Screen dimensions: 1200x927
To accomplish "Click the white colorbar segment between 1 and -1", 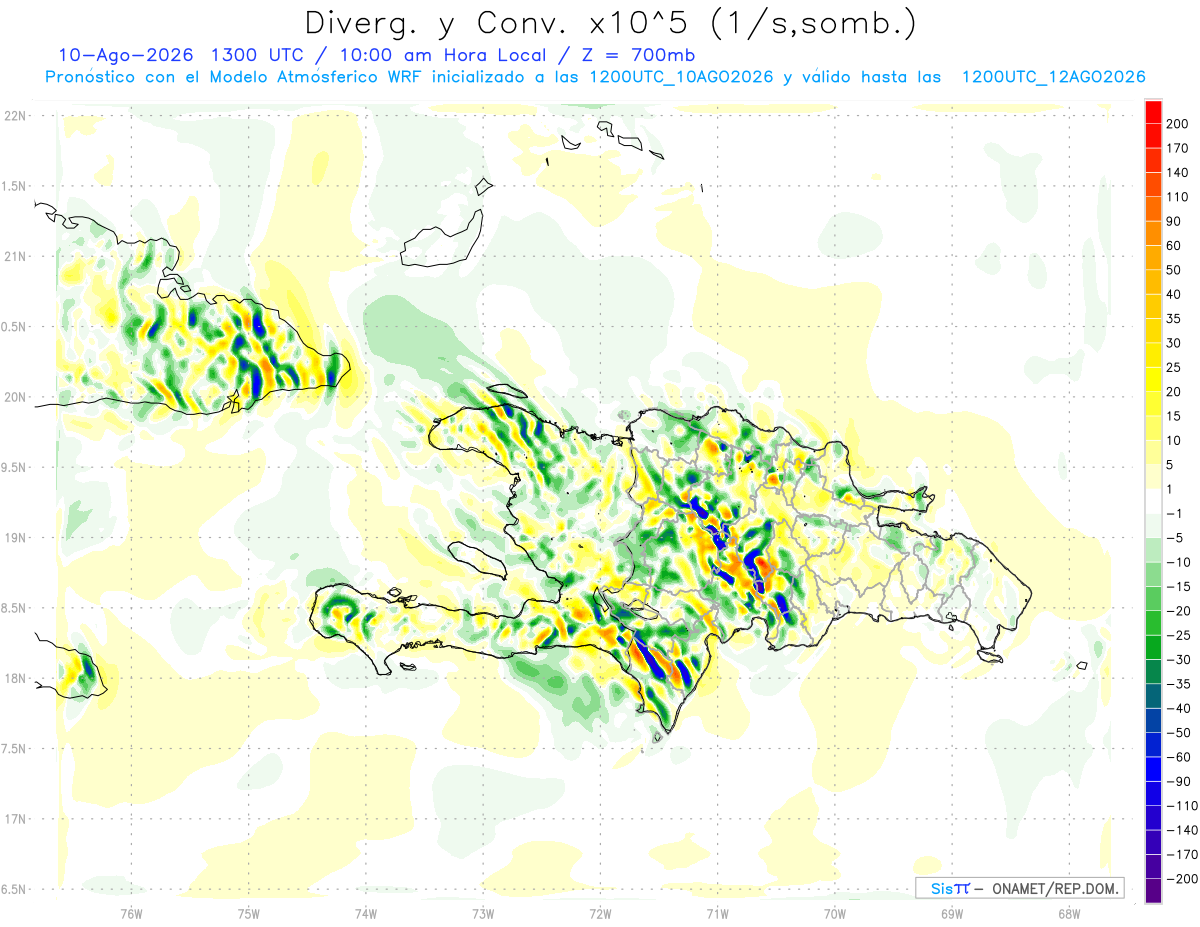I will (x=1153, y=501).
